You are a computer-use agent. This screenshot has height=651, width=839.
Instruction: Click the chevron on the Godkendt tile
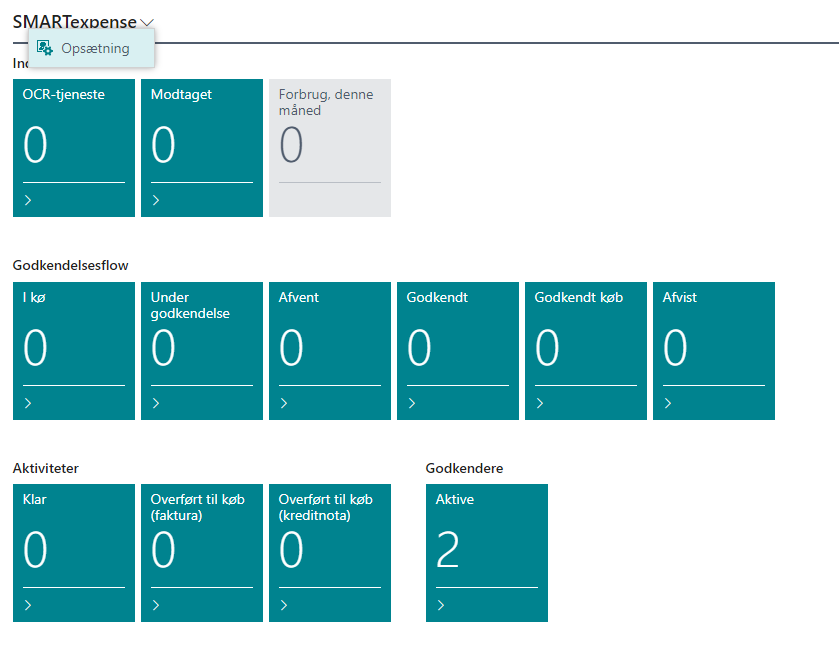pos(412,403)
